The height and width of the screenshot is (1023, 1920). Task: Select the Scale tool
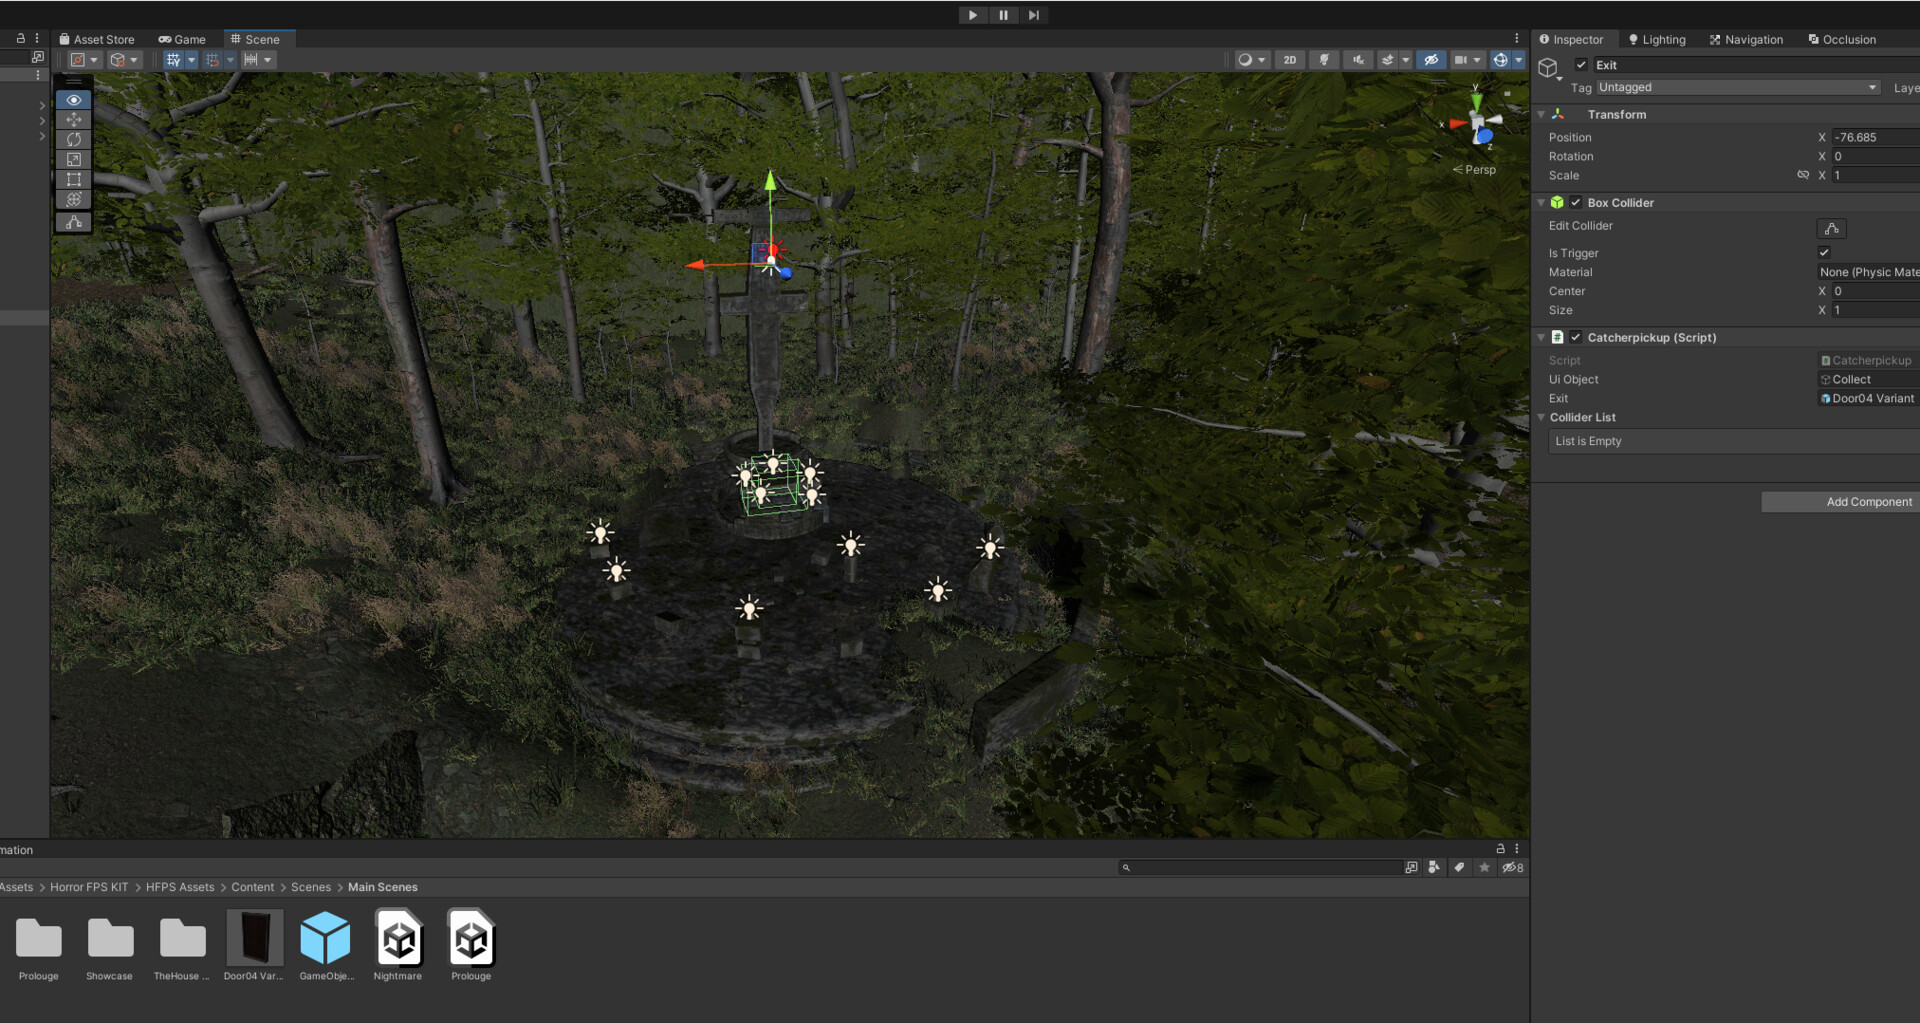[x=73, y=159]
